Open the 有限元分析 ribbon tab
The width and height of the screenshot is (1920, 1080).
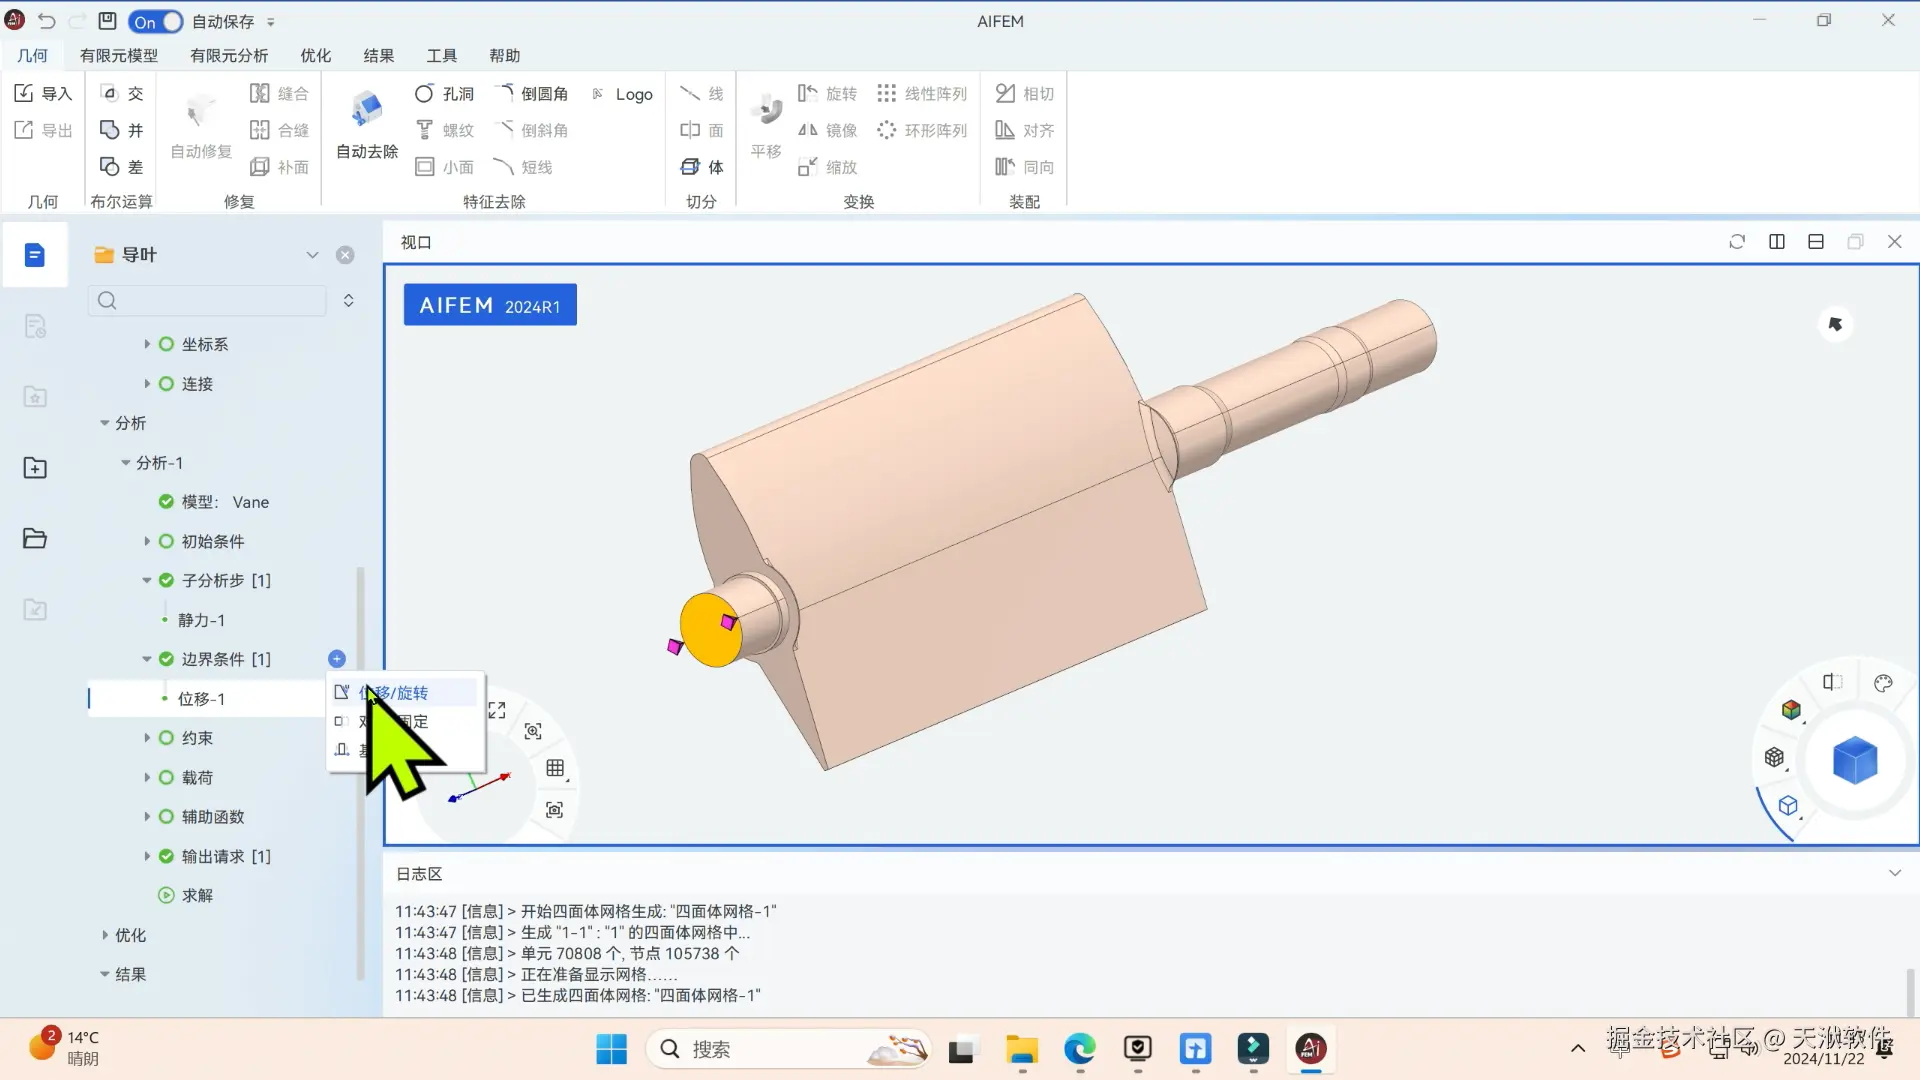coord(229,56)
